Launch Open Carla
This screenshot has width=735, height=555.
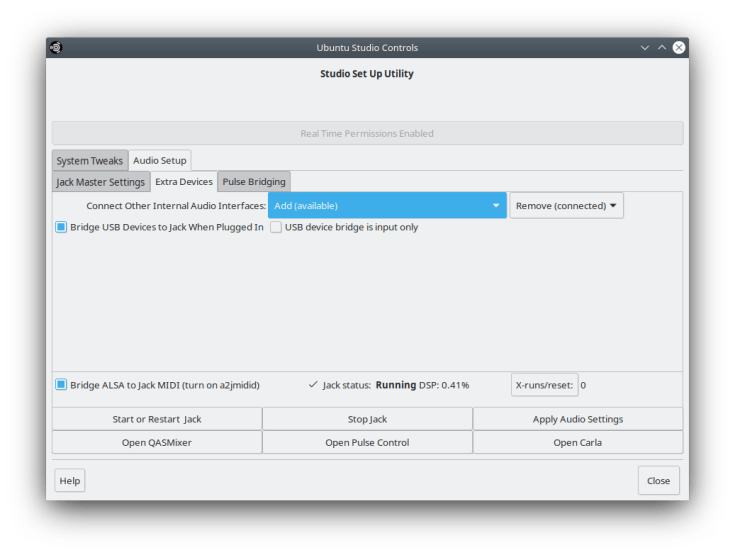tap(577, 442)
